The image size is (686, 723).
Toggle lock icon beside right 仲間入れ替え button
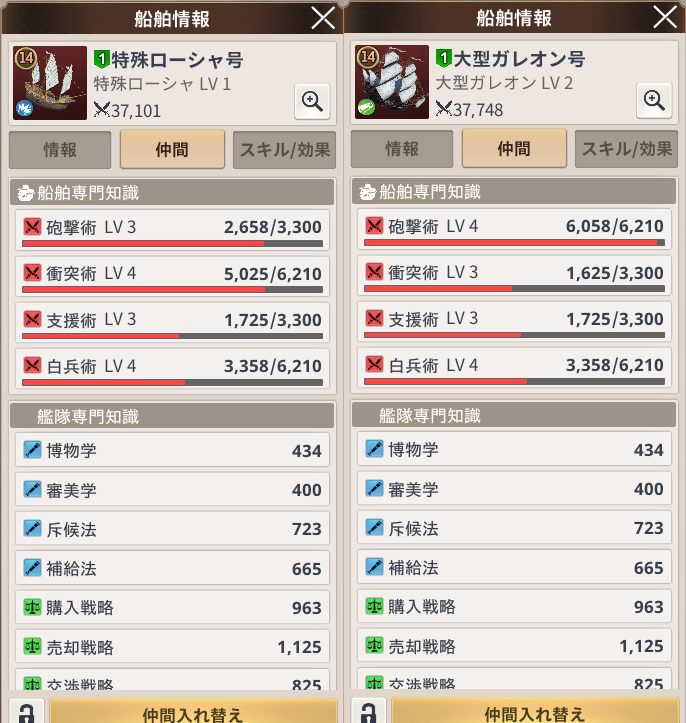tap(369, 712)
